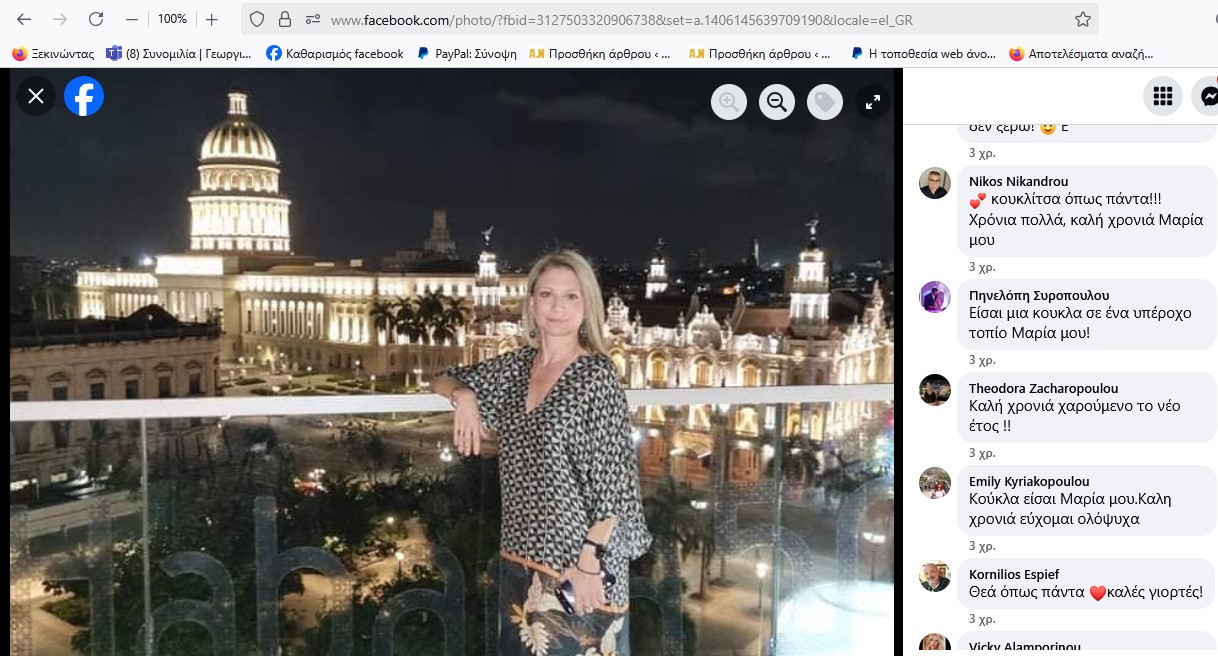Open Καθαρισμός facebook bookmark
Screen dimensions: 1218x656
coord(335,54)
